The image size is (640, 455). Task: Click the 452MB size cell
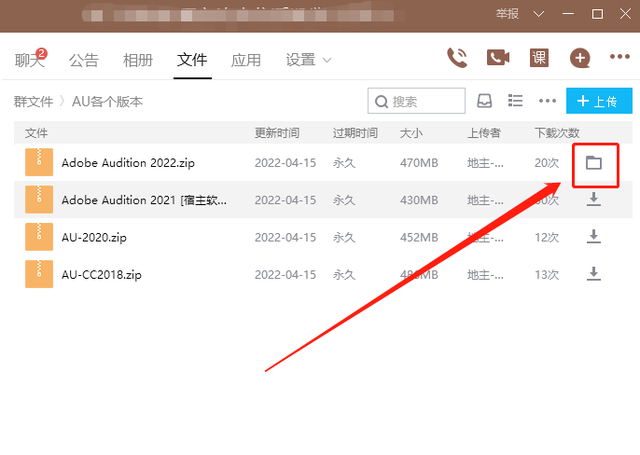click(419, 237)
